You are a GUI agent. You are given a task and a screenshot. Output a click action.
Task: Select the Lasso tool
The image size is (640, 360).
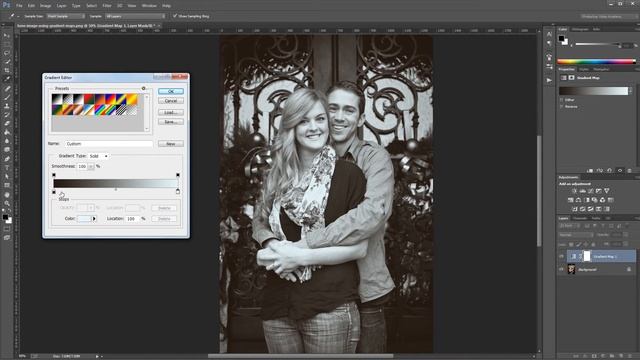[7, 53]
